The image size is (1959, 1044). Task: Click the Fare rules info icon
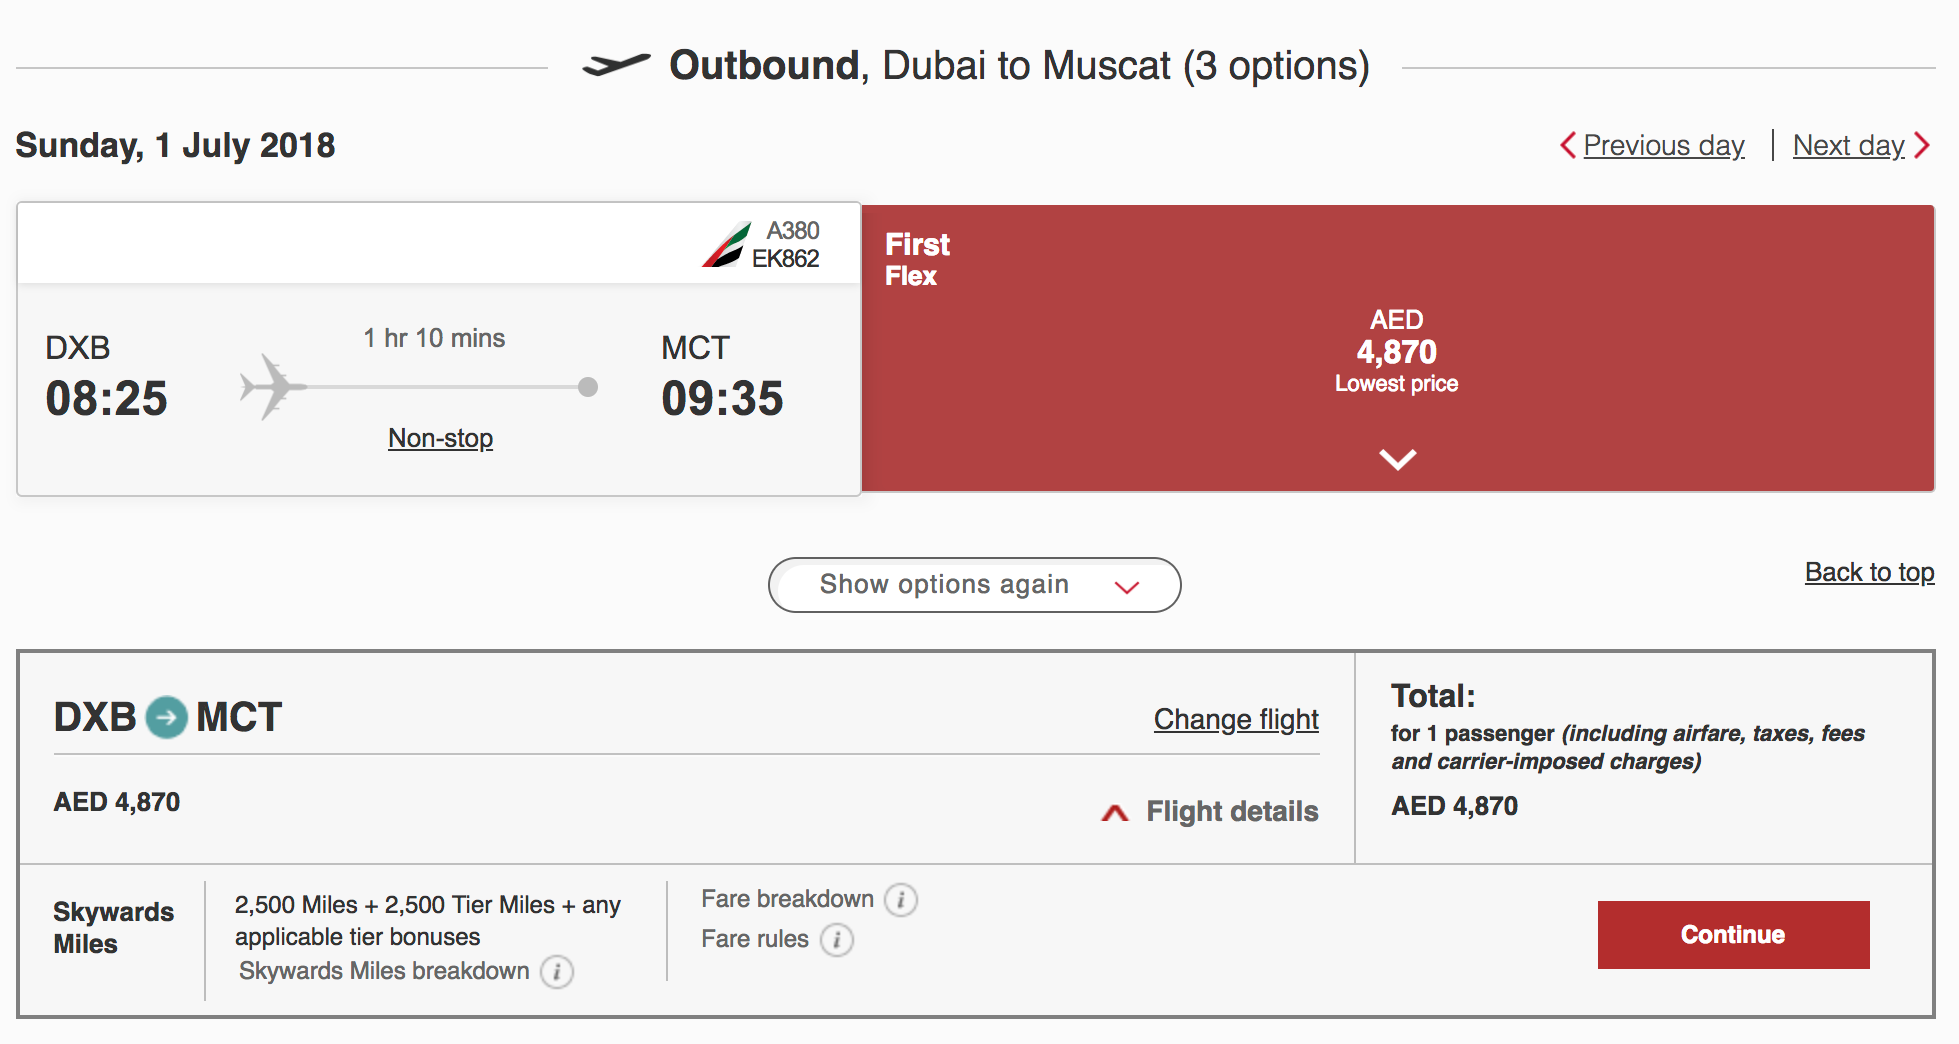(x=837, y=940)
